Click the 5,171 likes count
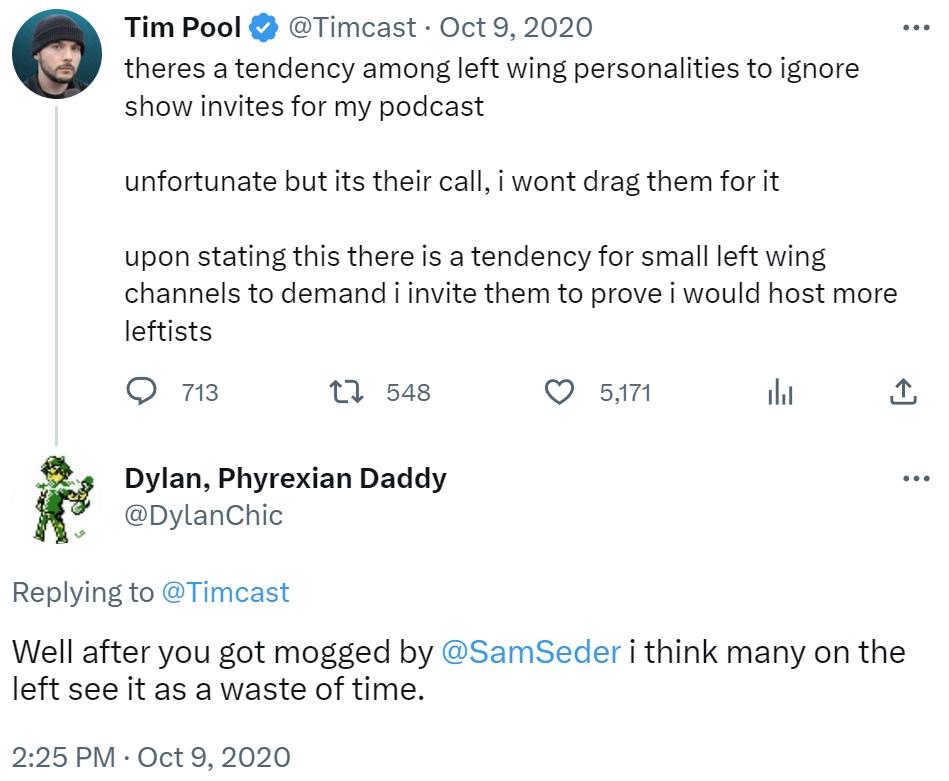This screenshot has width=949, height=781. click(x=625, y=393)
